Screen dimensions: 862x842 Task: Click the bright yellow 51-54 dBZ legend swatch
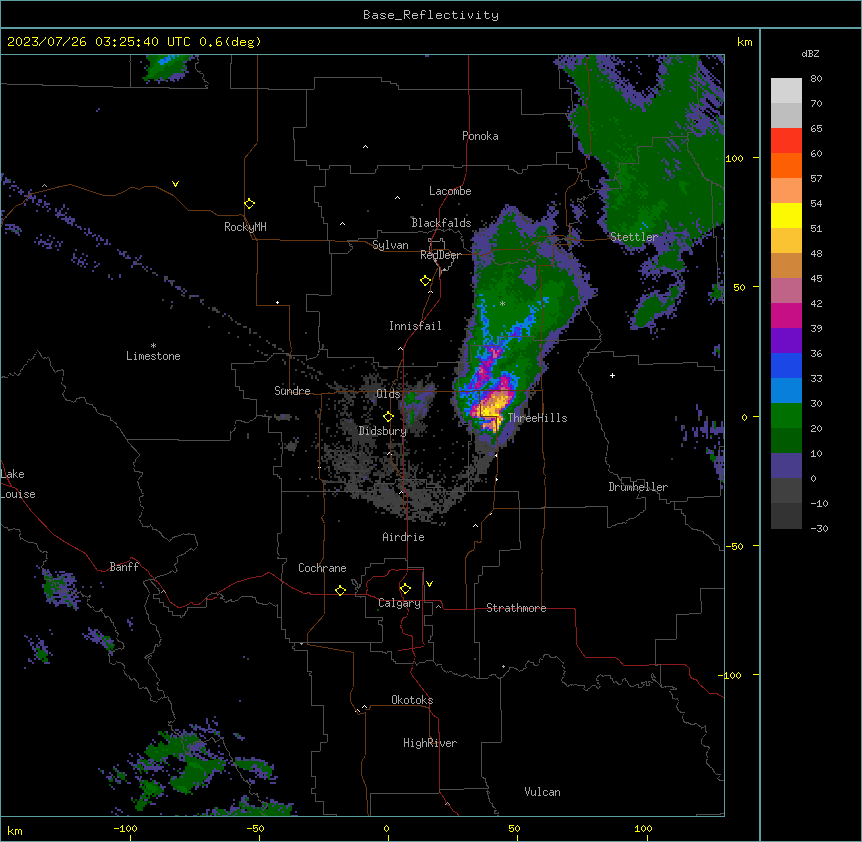tap(786, 215)
